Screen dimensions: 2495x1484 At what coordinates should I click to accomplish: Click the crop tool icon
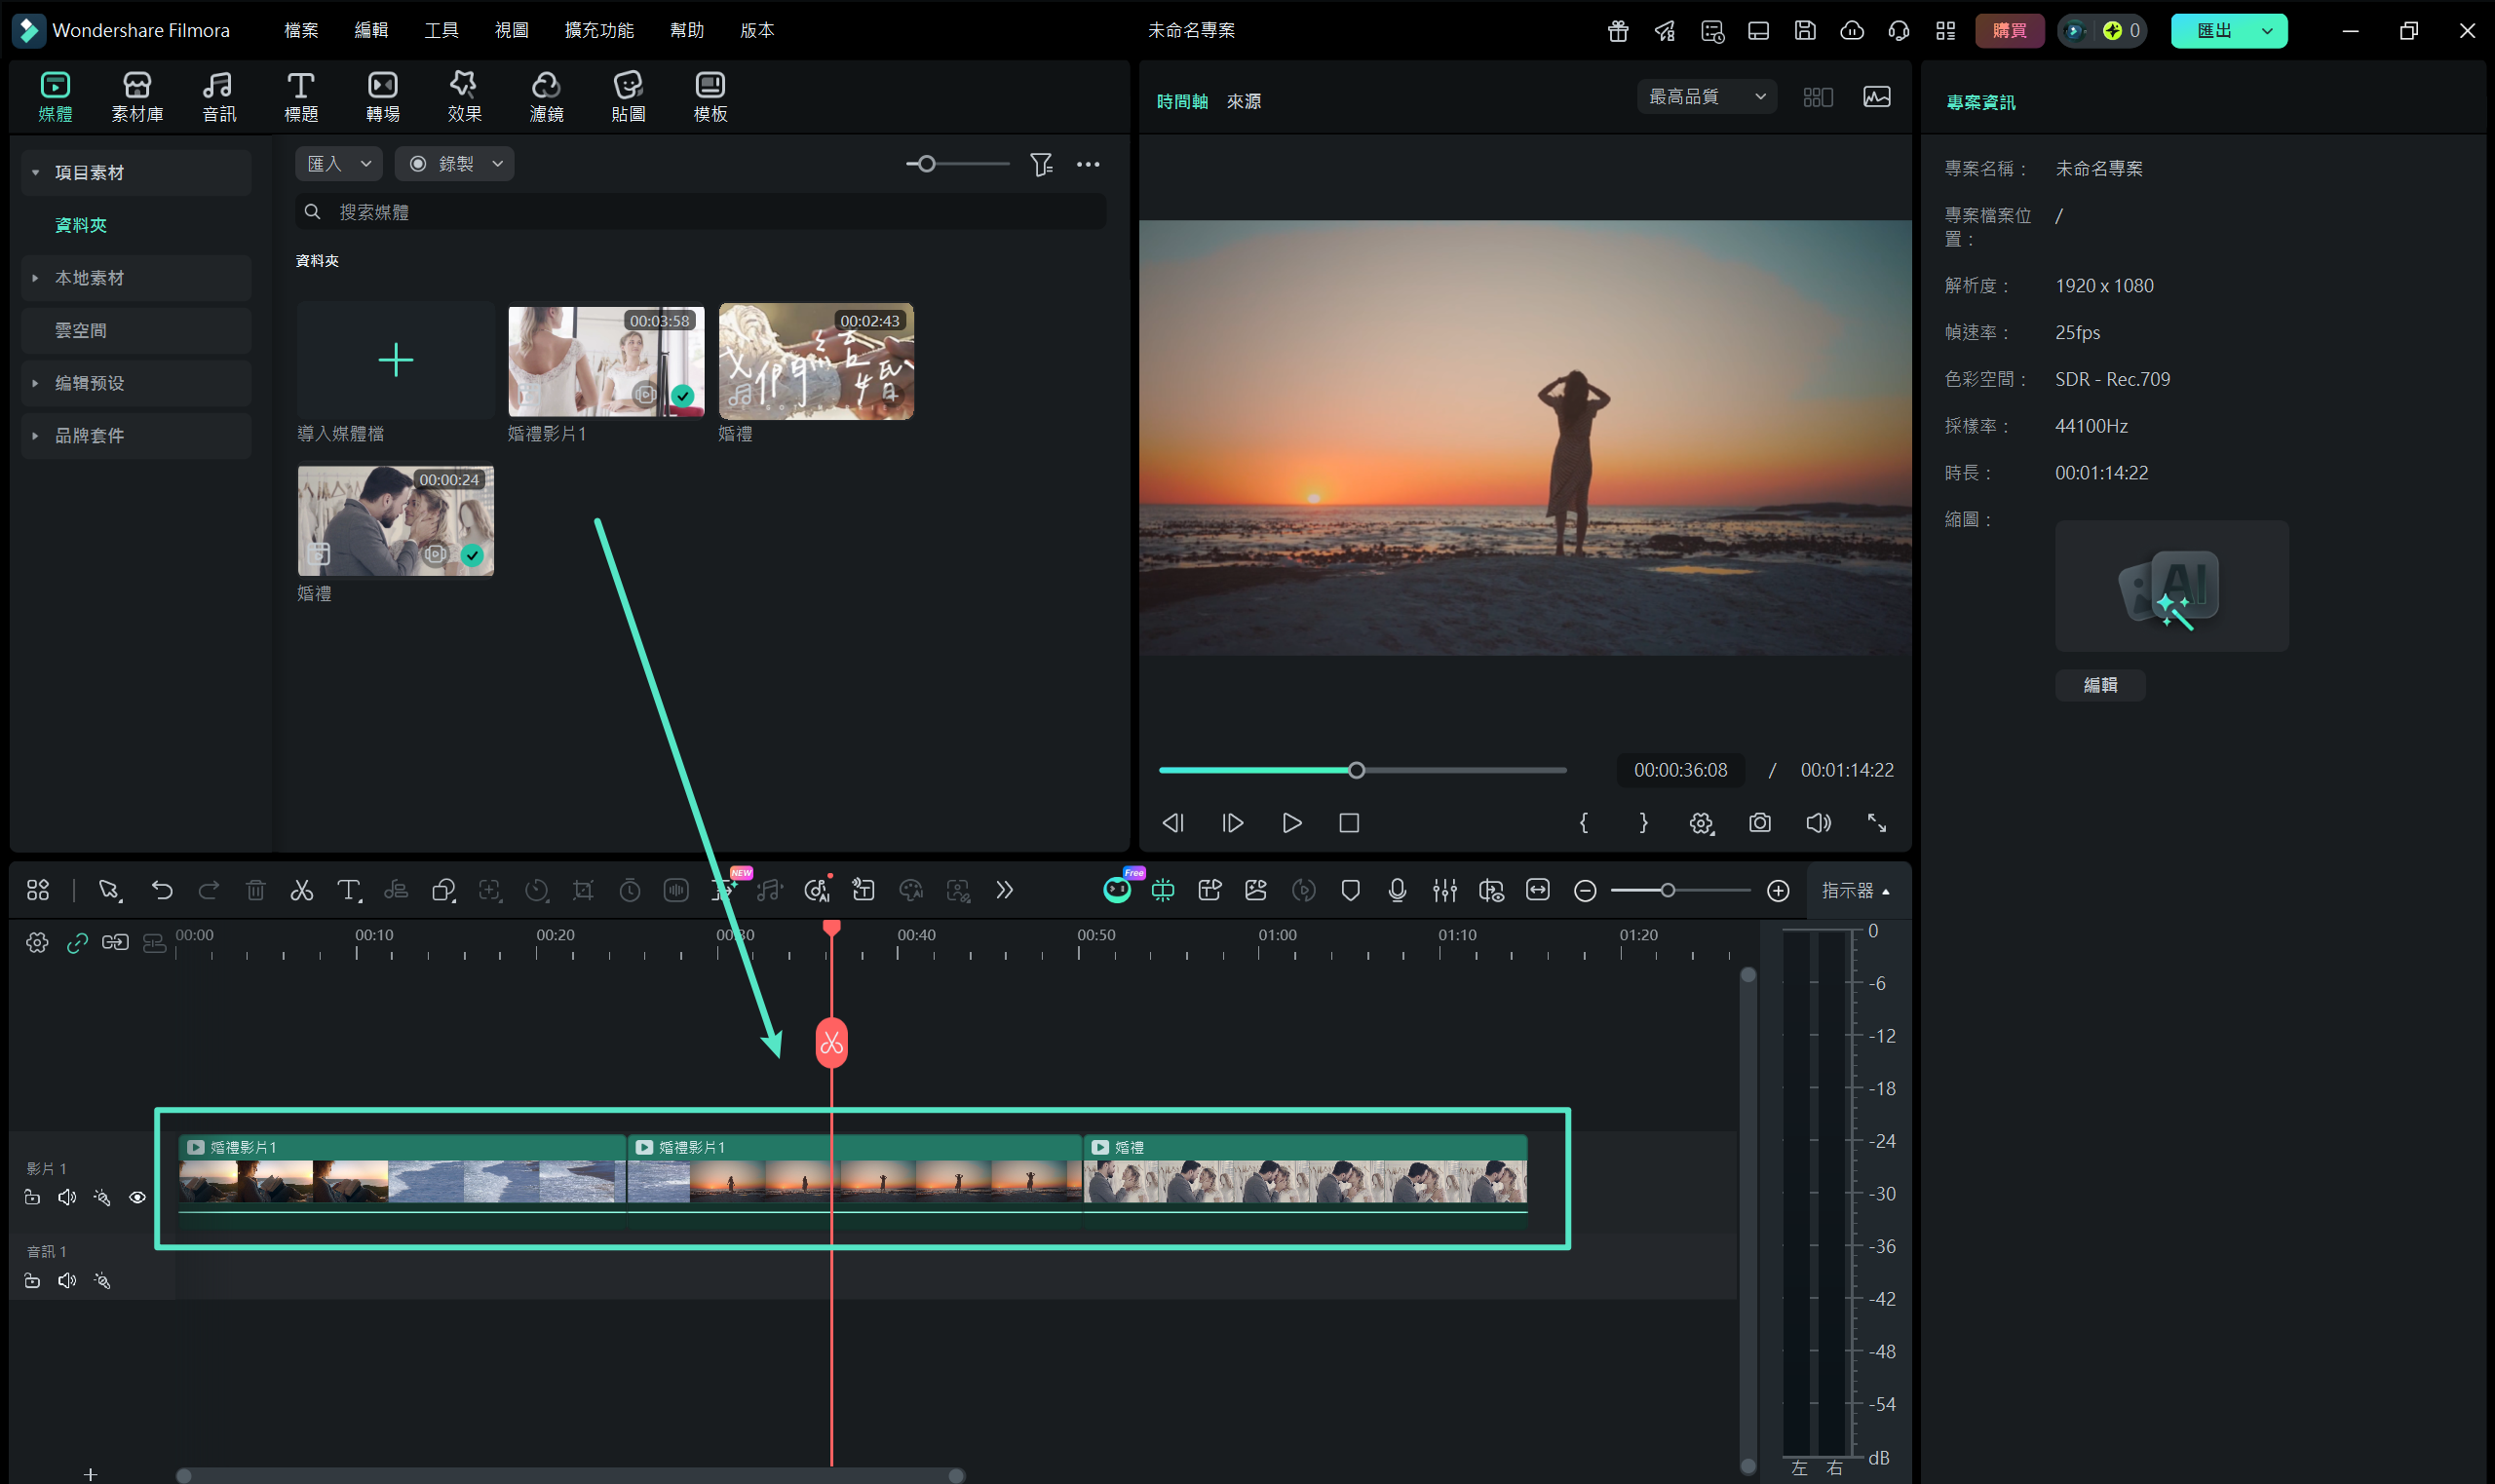point(583,890)
